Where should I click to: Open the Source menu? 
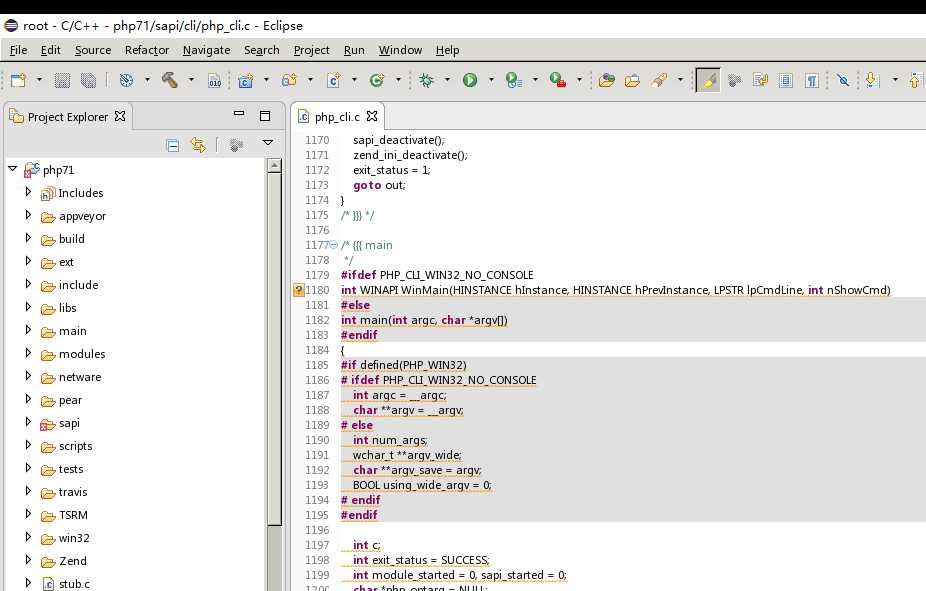93,50
